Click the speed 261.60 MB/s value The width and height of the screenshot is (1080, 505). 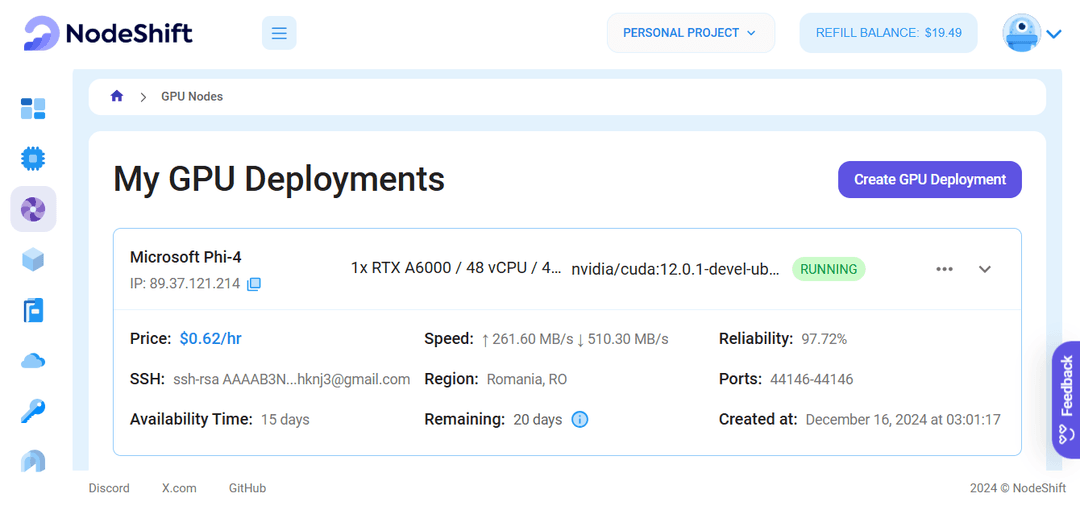(527, 339)
